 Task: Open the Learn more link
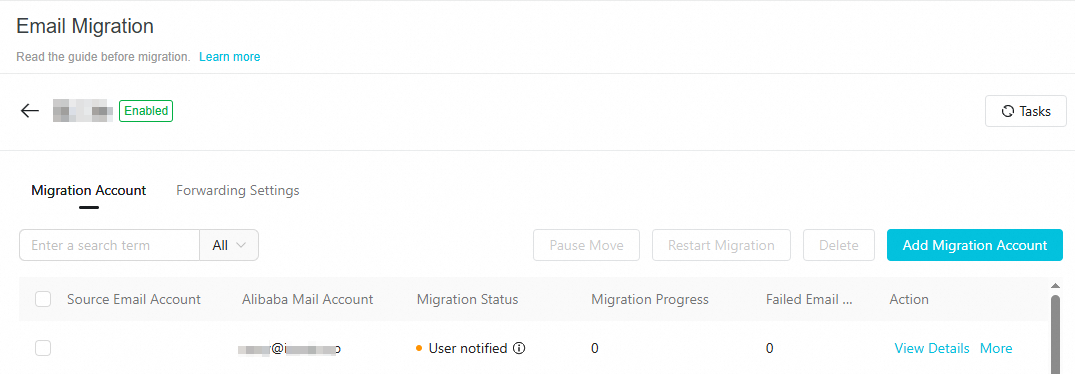click(230, 57)
